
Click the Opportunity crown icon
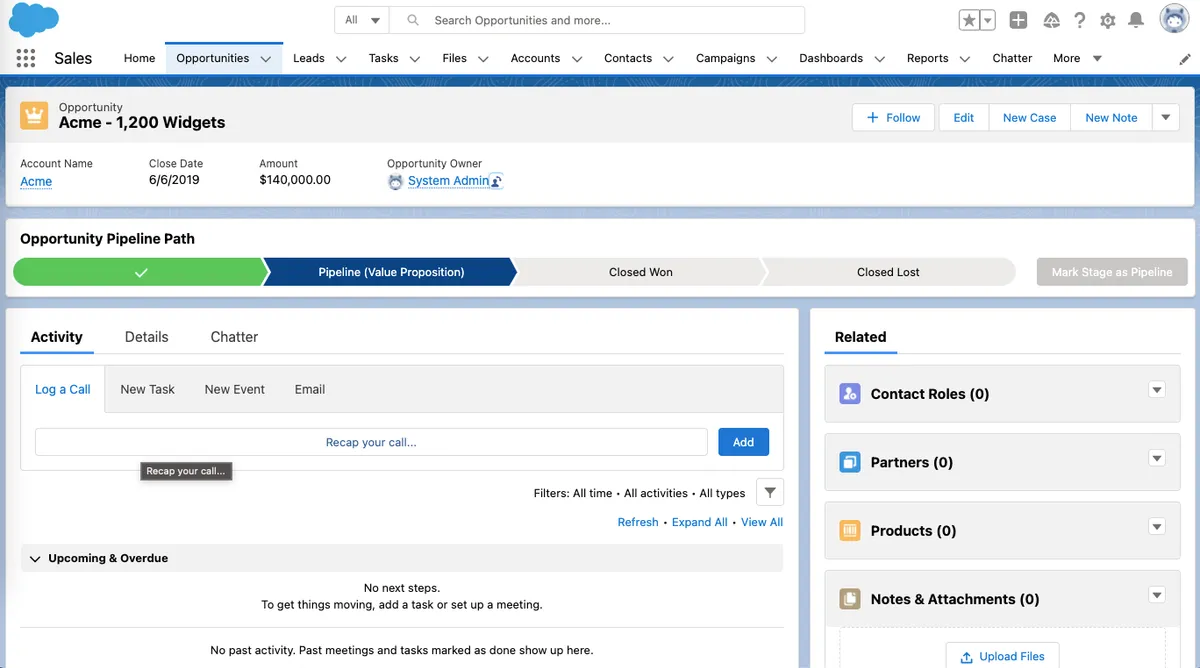tap(34, 115)
